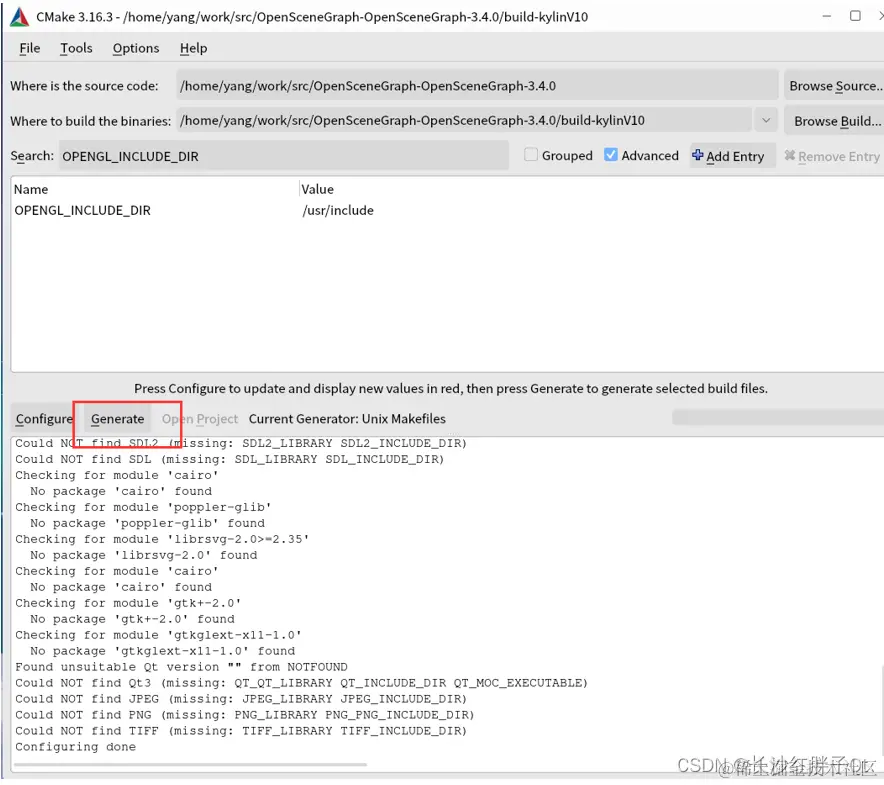Click the Browse Build button
The image size is (884, 785).
(834, 121)
